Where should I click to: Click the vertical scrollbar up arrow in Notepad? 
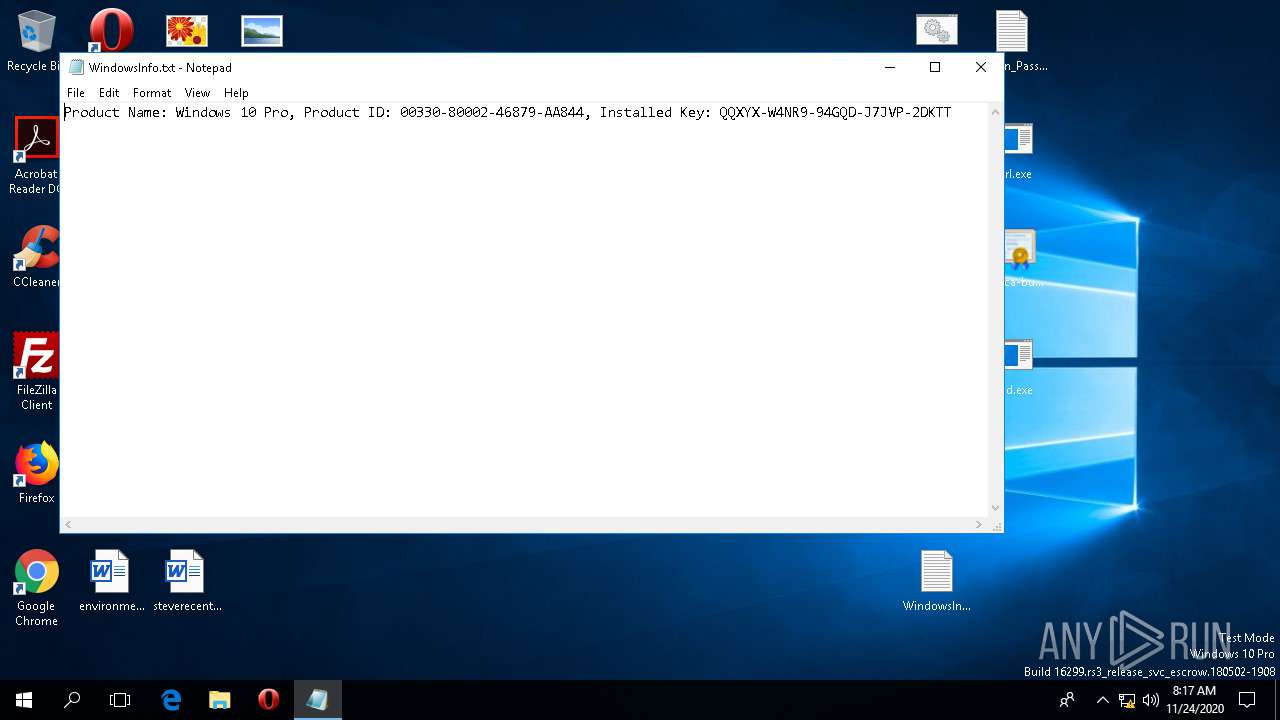[x=995, y=112]
